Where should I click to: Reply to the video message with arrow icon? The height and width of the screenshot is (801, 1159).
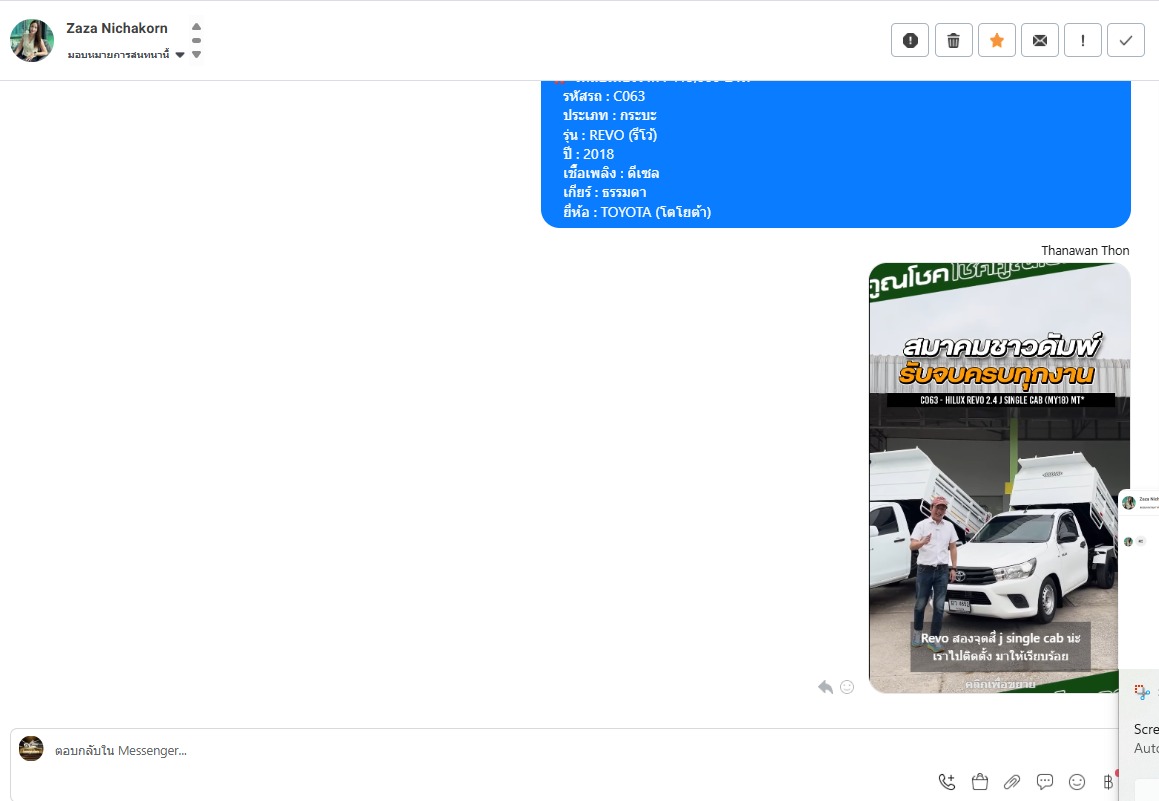[826, 687]
